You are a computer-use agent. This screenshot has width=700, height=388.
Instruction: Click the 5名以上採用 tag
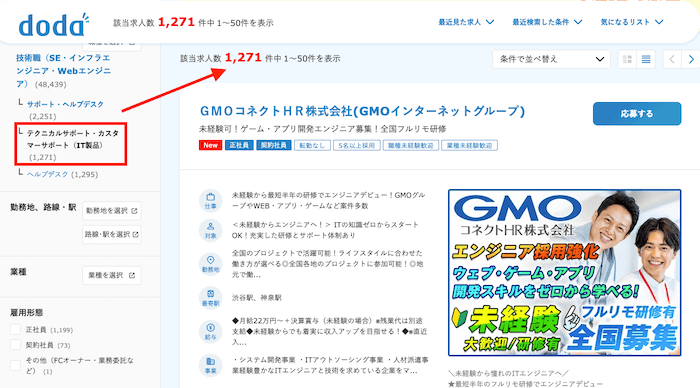356,145
